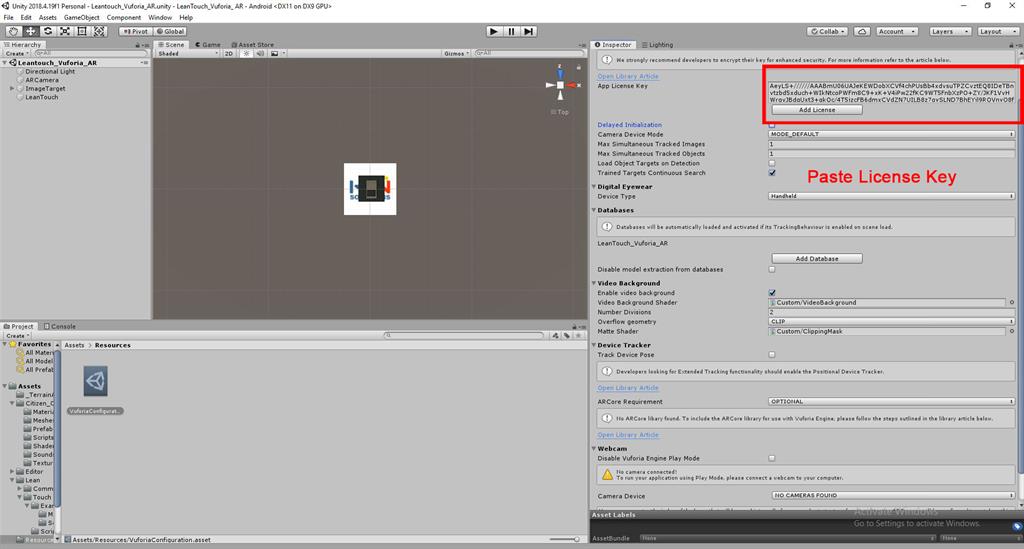This screenshot has height=549, width=1024.
Task: Search by type icon in Project panel
Action: [555, 336]
